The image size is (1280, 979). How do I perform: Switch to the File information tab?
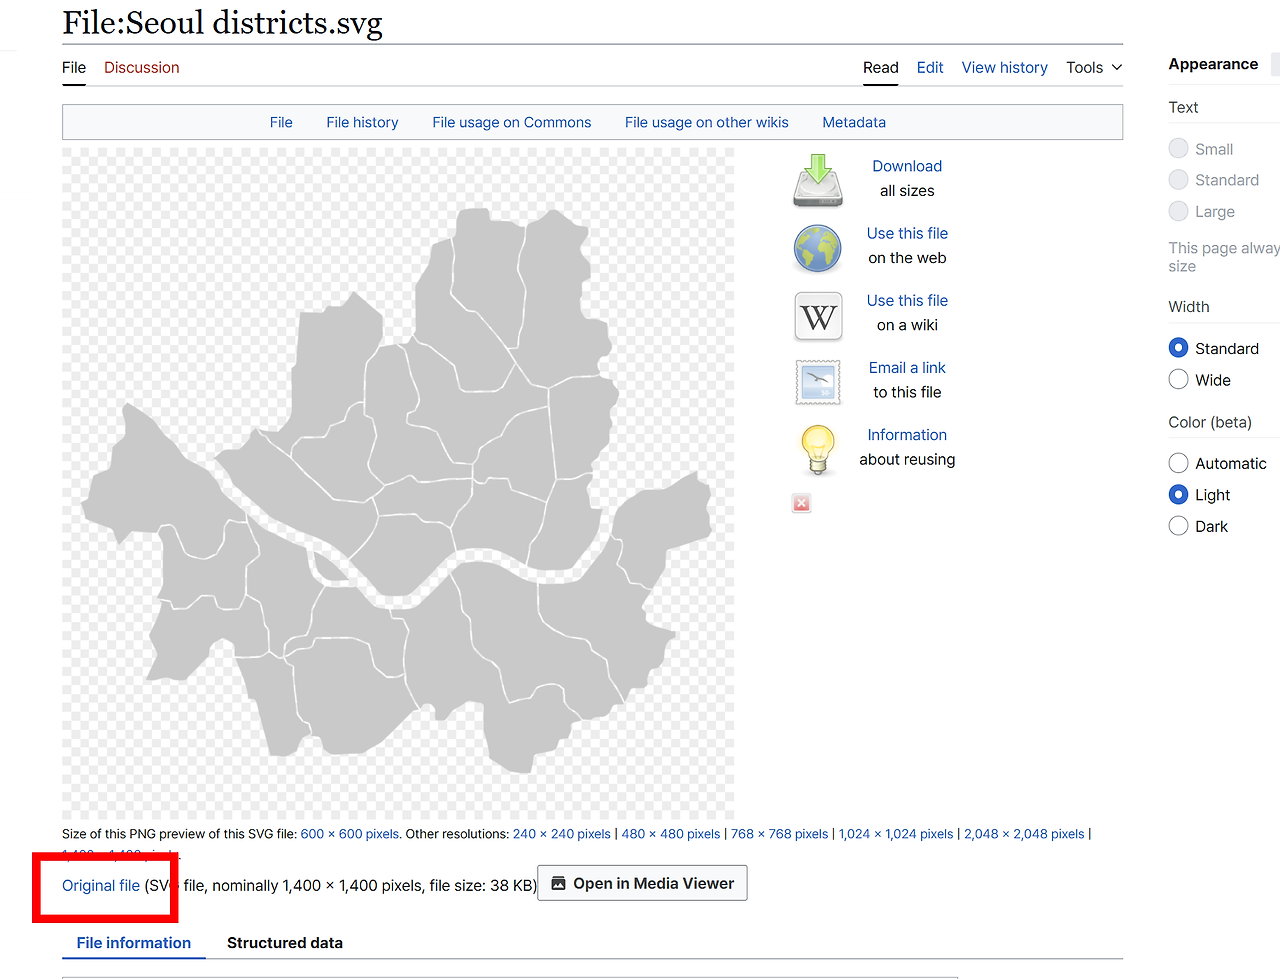(134, 943)
